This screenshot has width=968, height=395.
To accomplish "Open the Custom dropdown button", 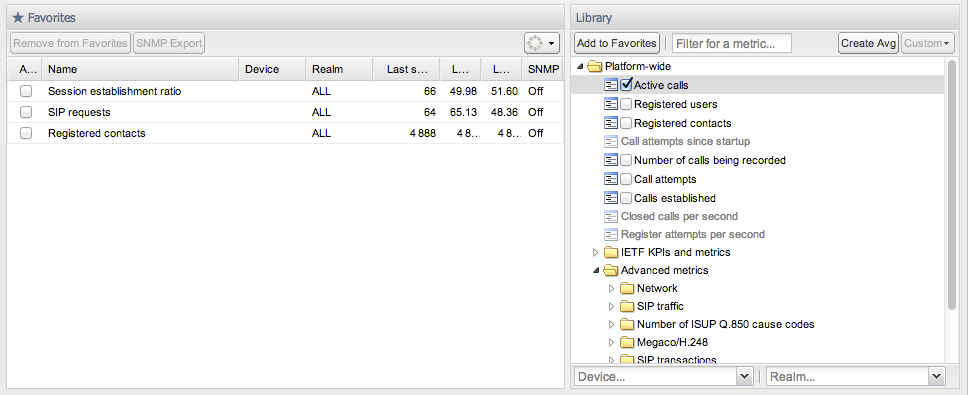I will [x=928, y=43].
